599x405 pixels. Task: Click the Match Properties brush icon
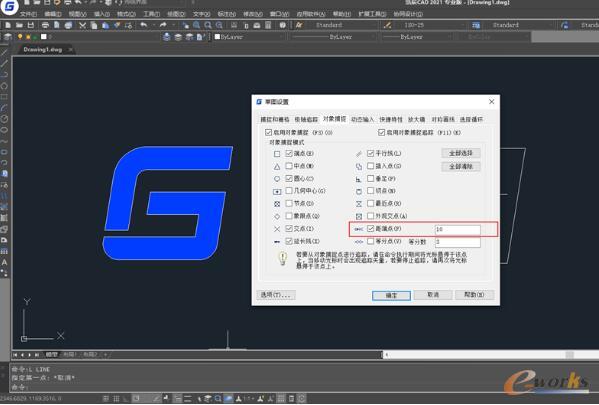coord(117,25)
